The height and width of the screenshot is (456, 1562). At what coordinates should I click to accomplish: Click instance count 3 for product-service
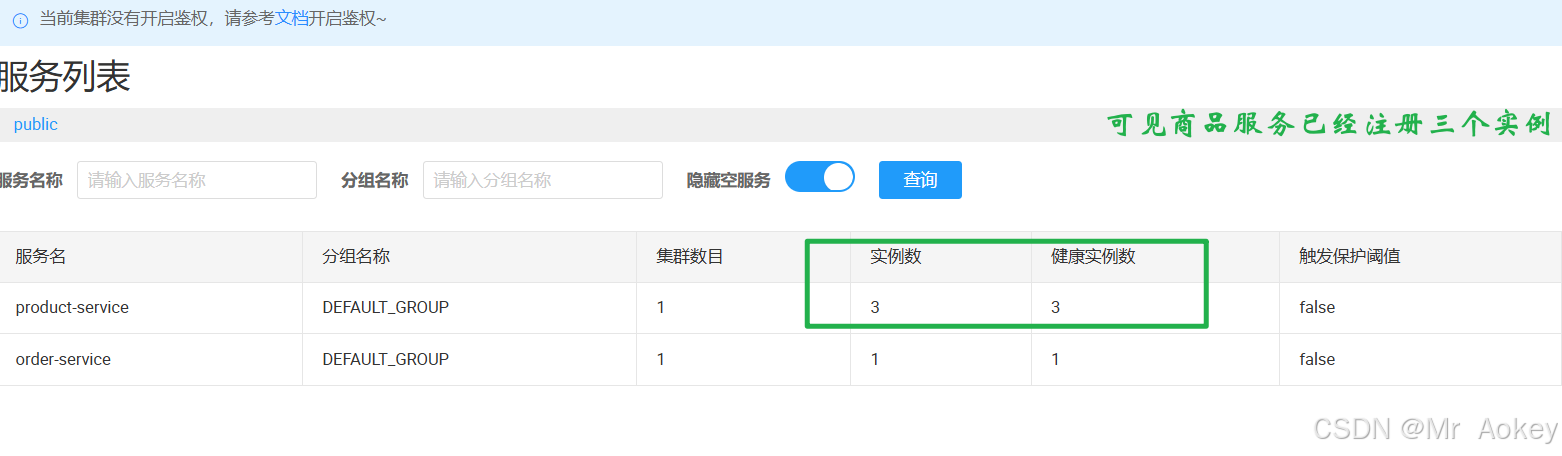pyautogui.click(x=875, y=308)
